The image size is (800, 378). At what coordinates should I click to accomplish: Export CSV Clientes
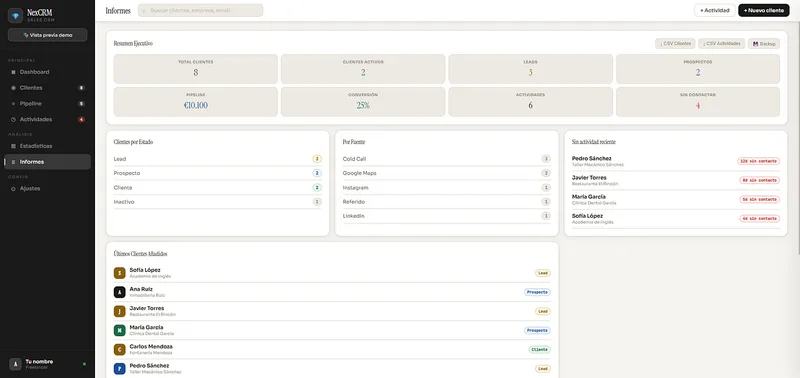pos(675,44)
